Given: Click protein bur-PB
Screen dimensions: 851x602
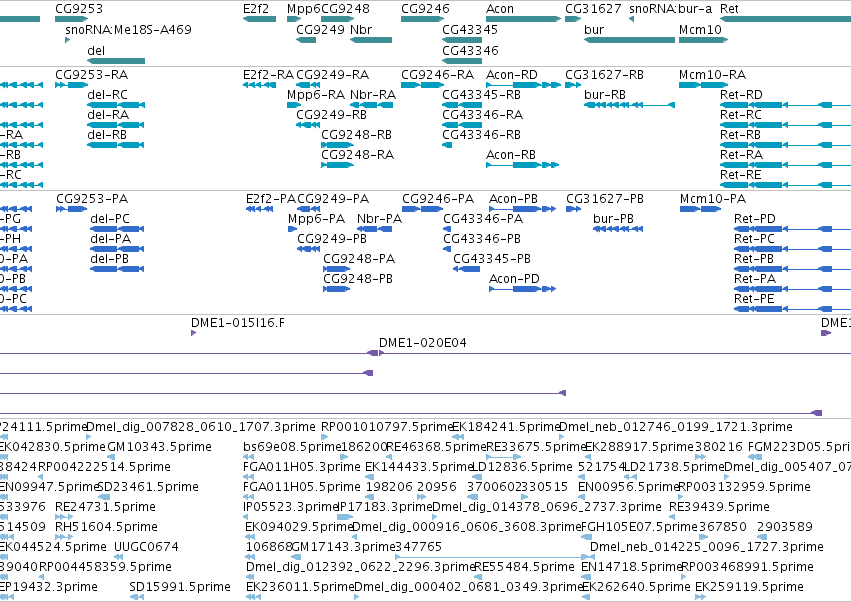Looking at the screenshot, I should [x=618, y=229].
